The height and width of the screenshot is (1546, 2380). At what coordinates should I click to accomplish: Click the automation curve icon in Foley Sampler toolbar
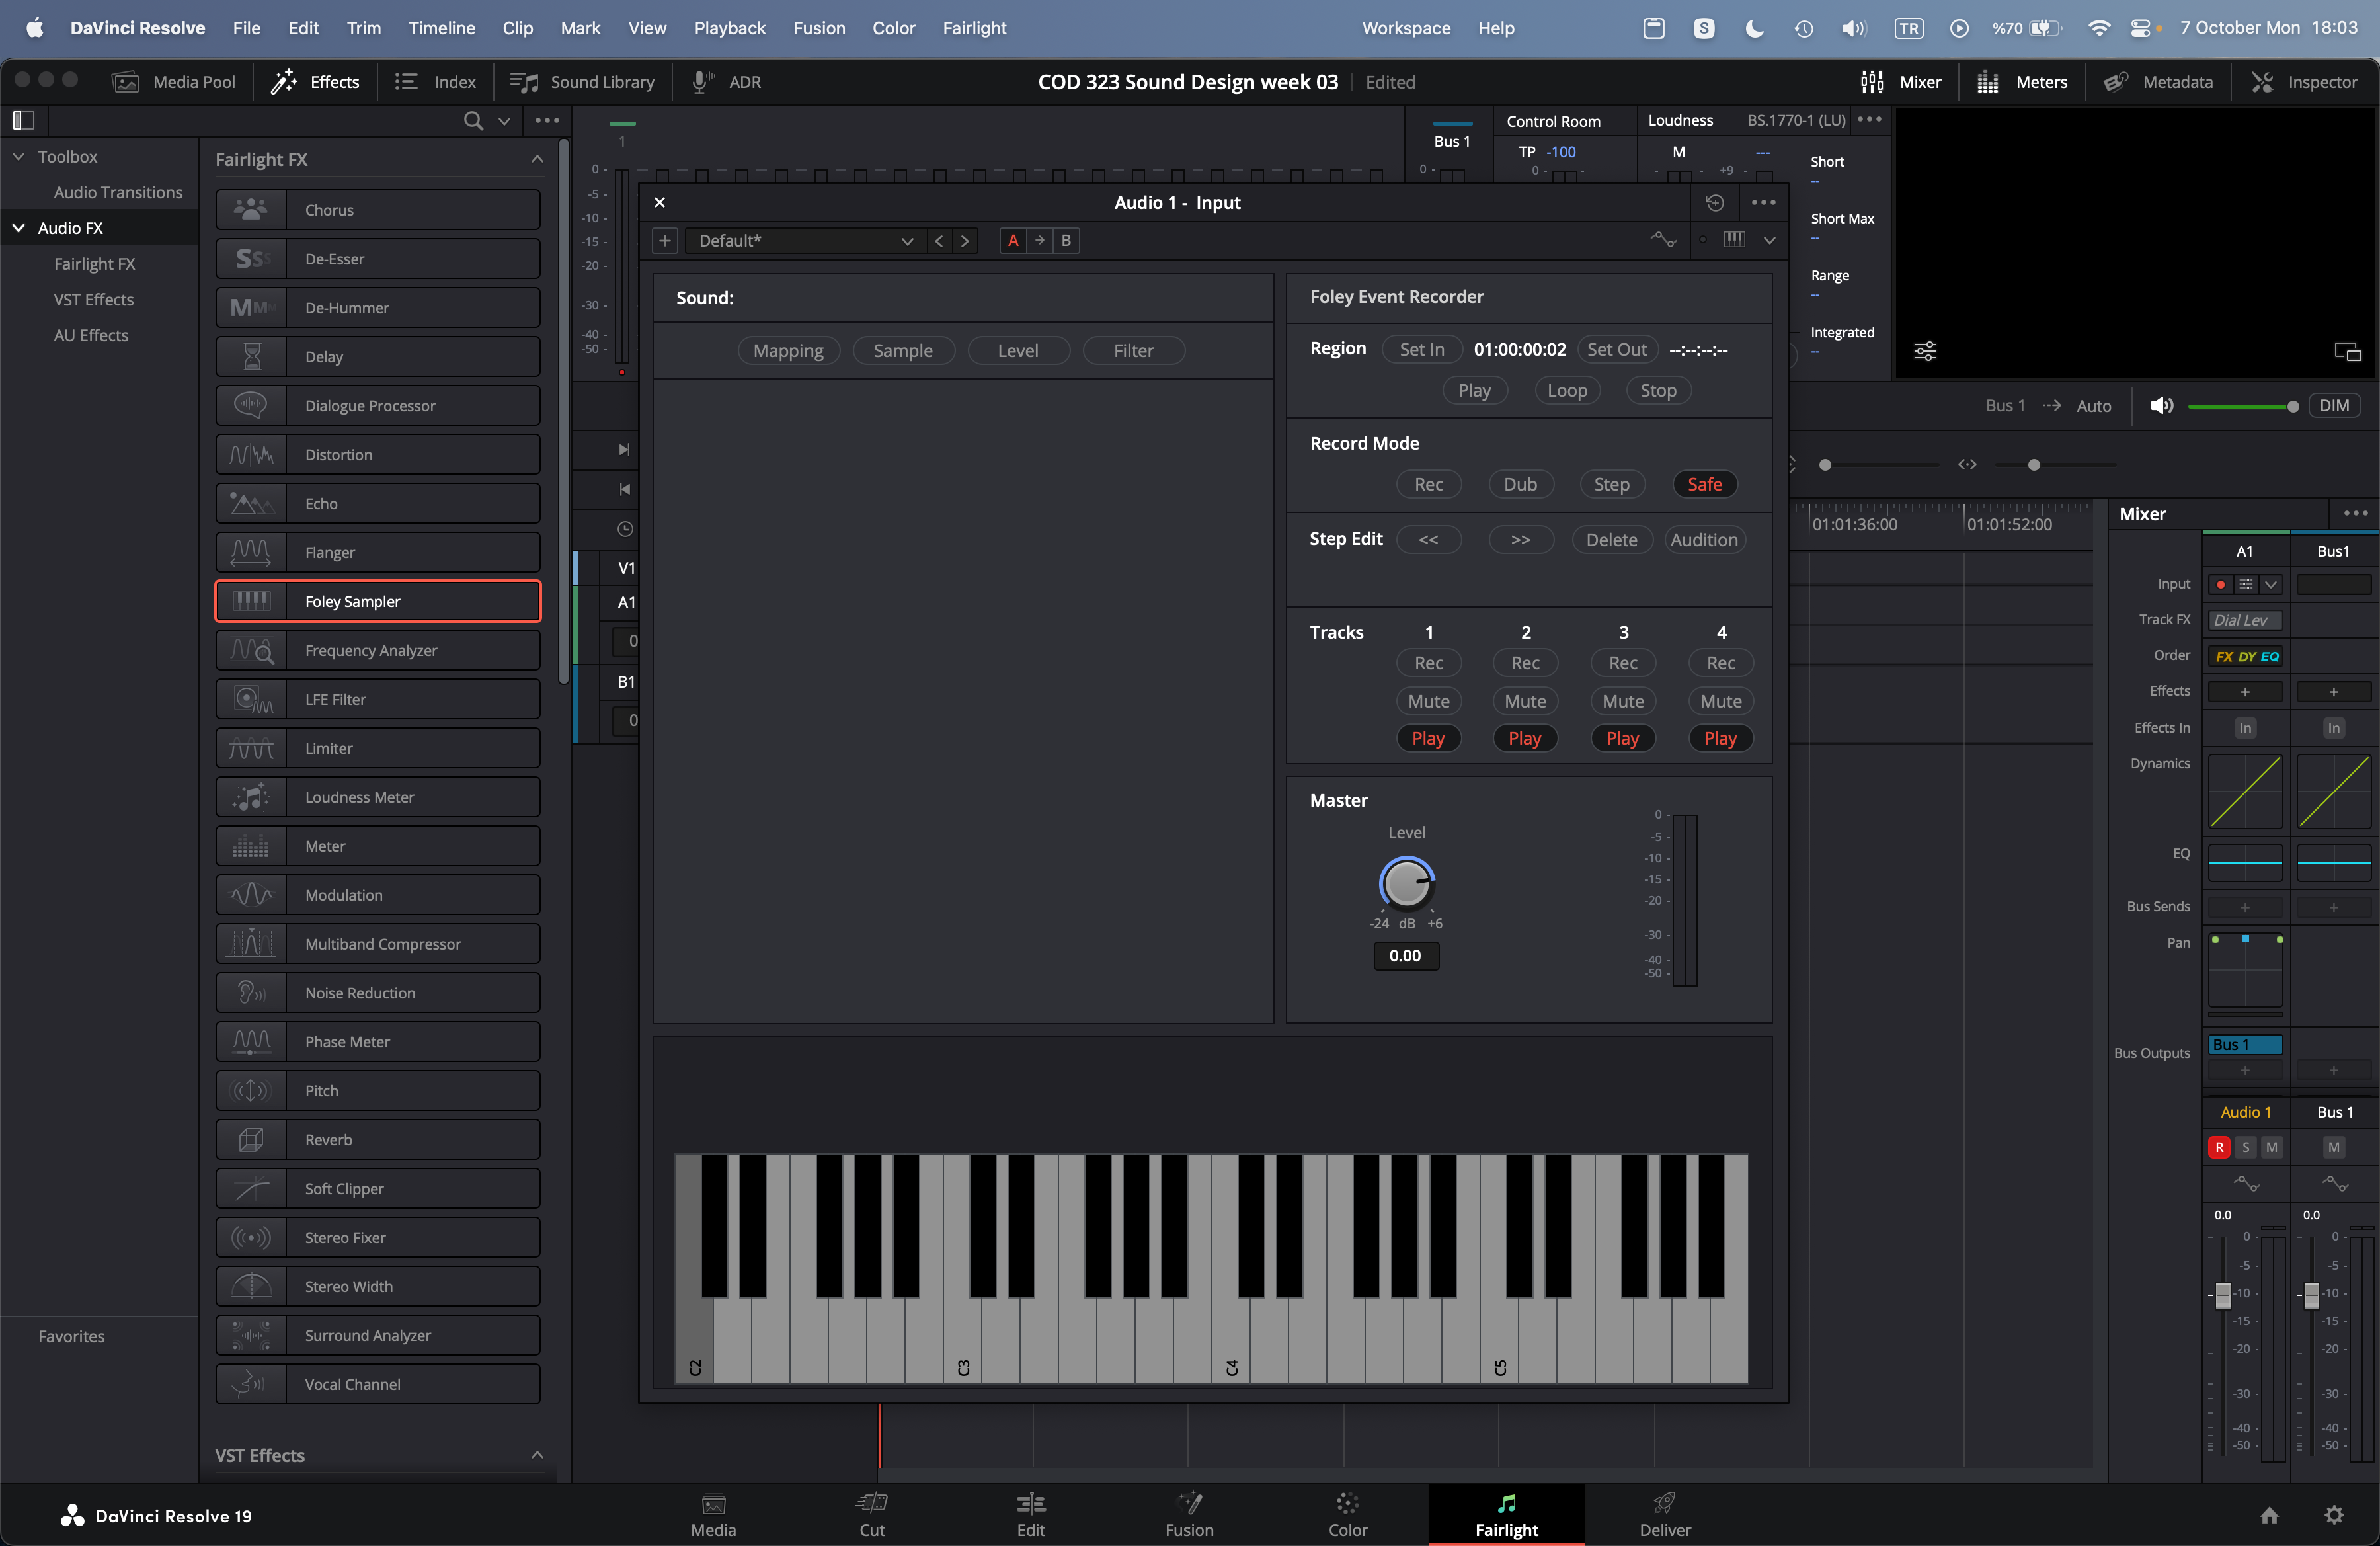tap(1663, 240)
